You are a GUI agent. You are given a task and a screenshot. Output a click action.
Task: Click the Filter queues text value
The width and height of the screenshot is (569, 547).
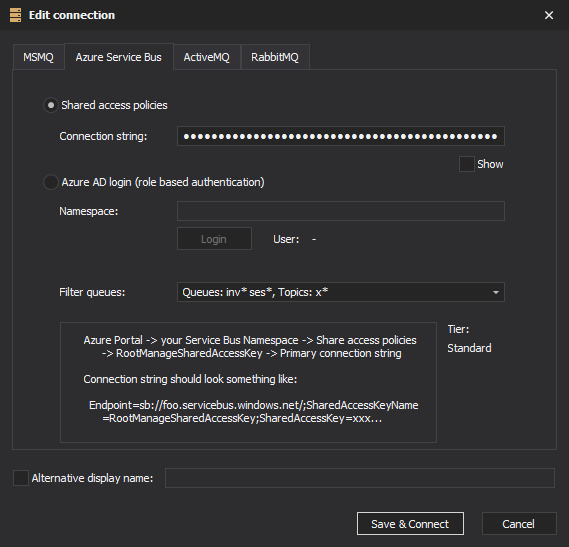pos(255,292)
